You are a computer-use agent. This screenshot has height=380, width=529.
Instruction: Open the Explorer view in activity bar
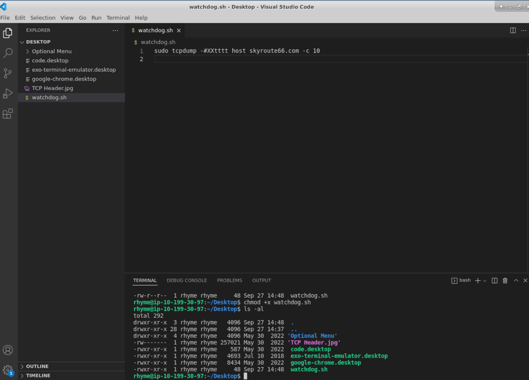click(x=8, y=33)
